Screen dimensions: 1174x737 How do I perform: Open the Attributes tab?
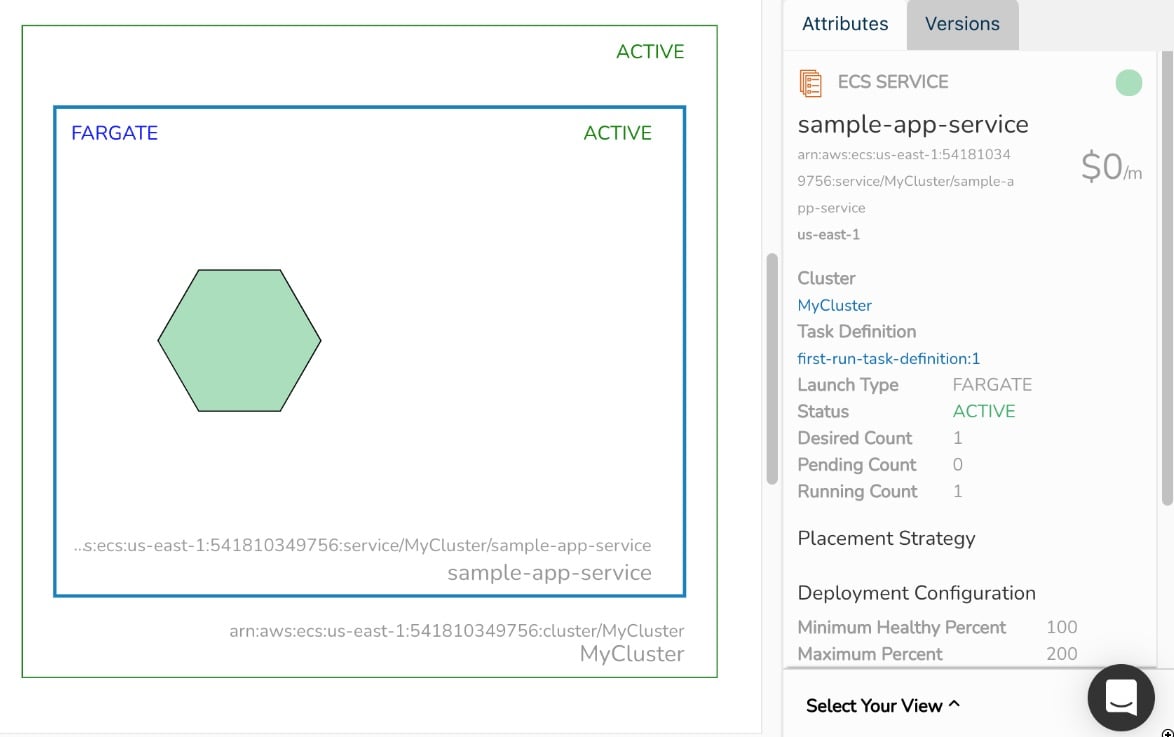click(x=844, y=23)
